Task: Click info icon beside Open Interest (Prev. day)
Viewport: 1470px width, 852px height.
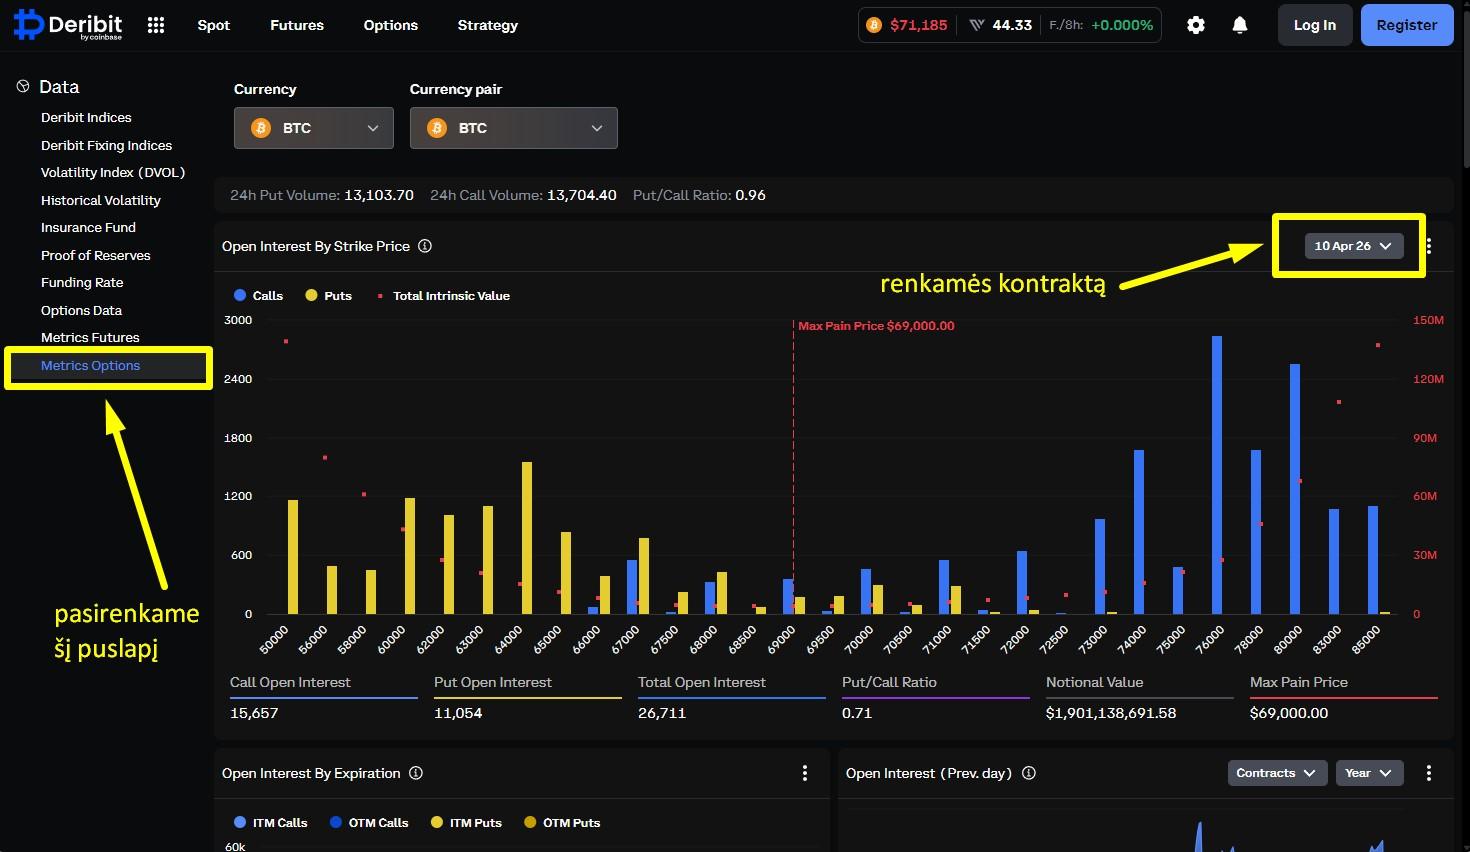Action: pyautogui.click(x=1029, y=773)
